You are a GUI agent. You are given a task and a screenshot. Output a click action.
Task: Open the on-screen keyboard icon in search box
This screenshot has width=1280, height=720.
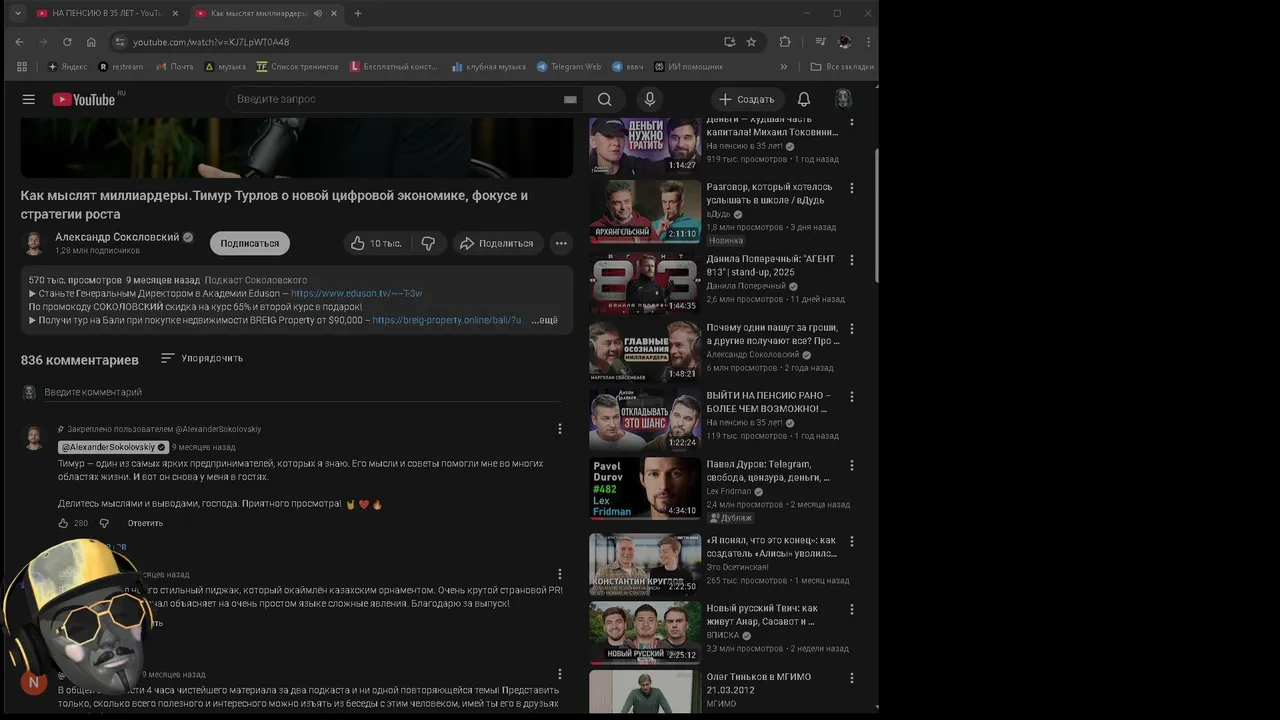point(570,99)
